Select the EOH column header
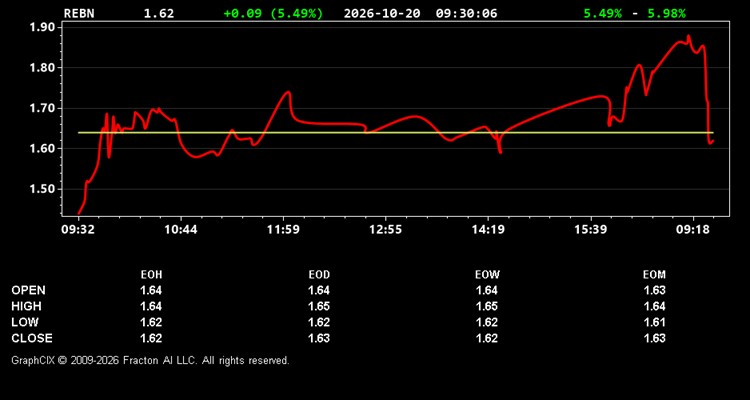The image size is (750, 400). pyautogui.click(x=151, y=275)
